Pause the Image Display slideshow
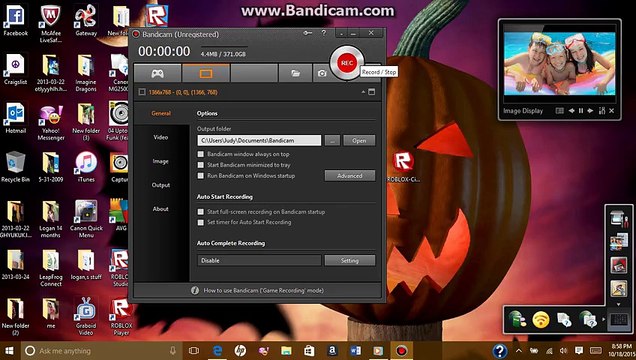 581,111
